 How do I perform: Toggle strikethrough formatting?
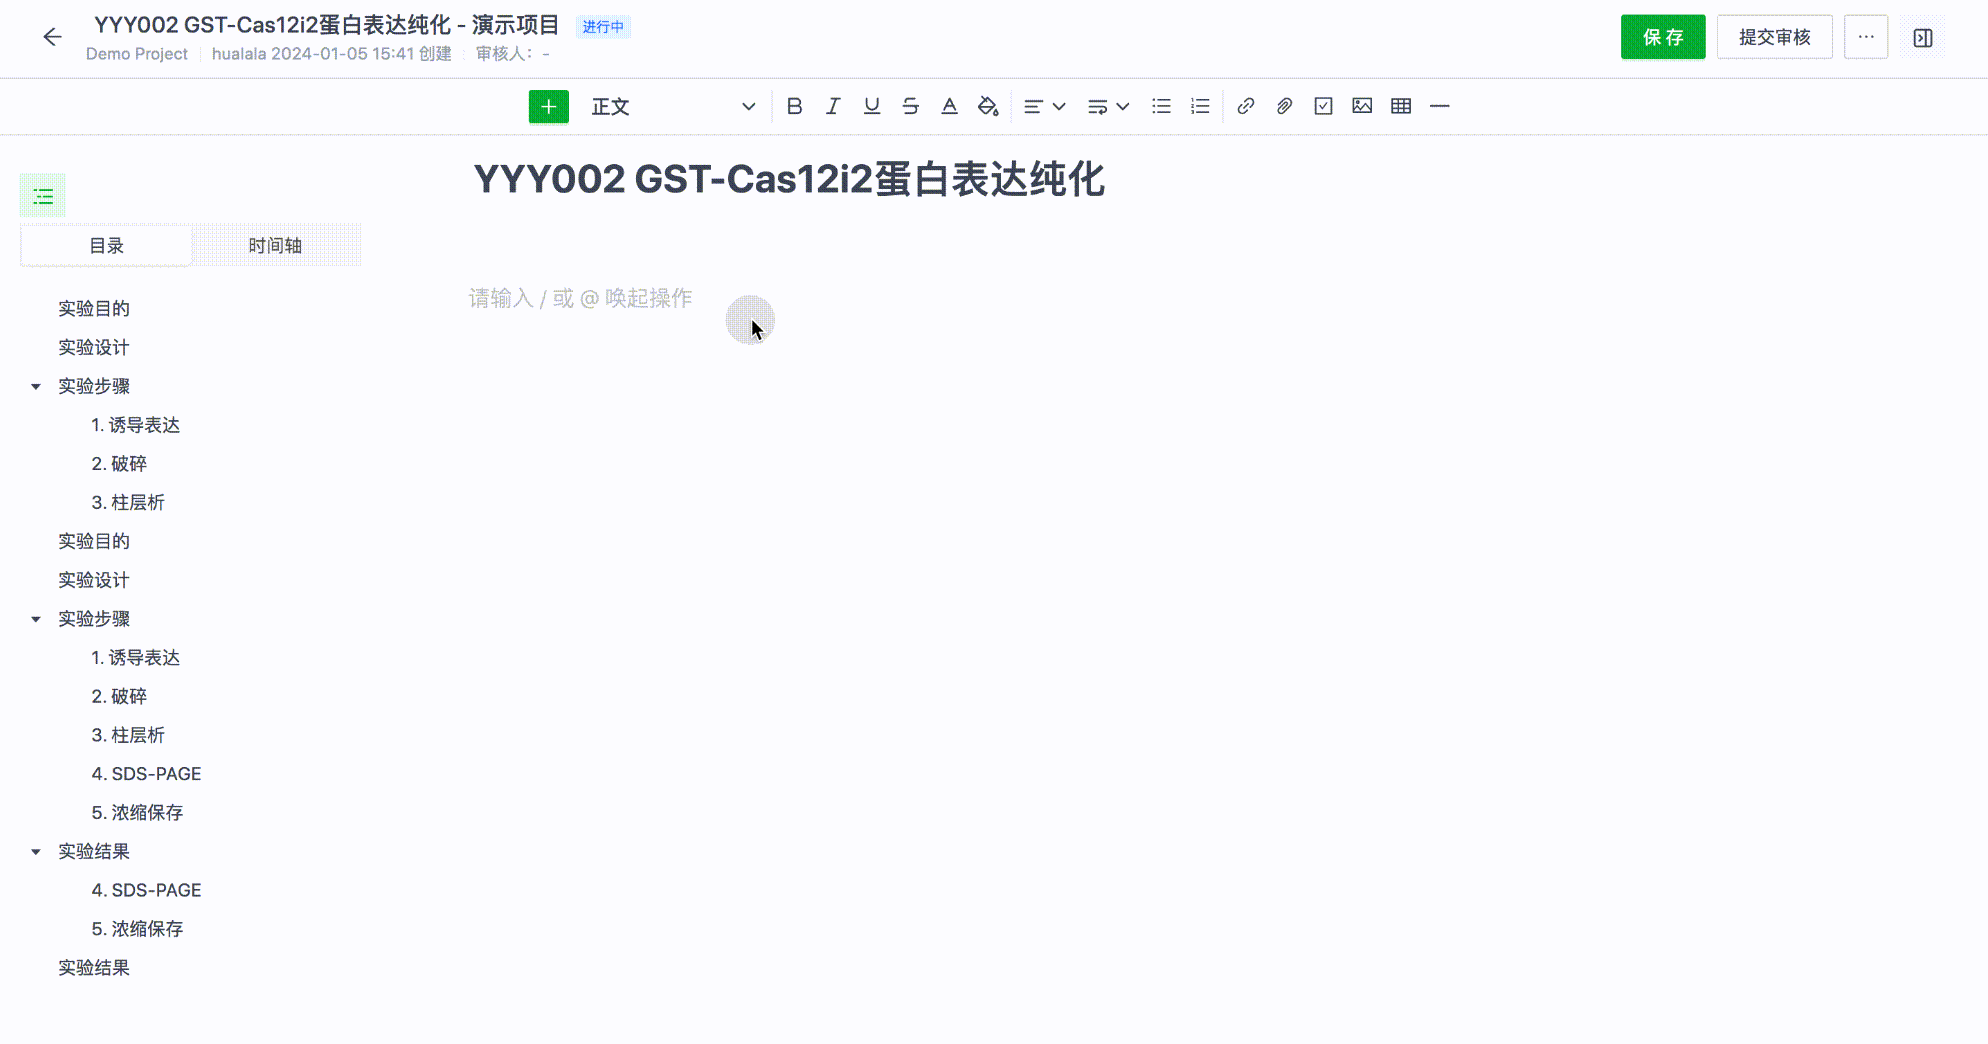tap(910, 106)
